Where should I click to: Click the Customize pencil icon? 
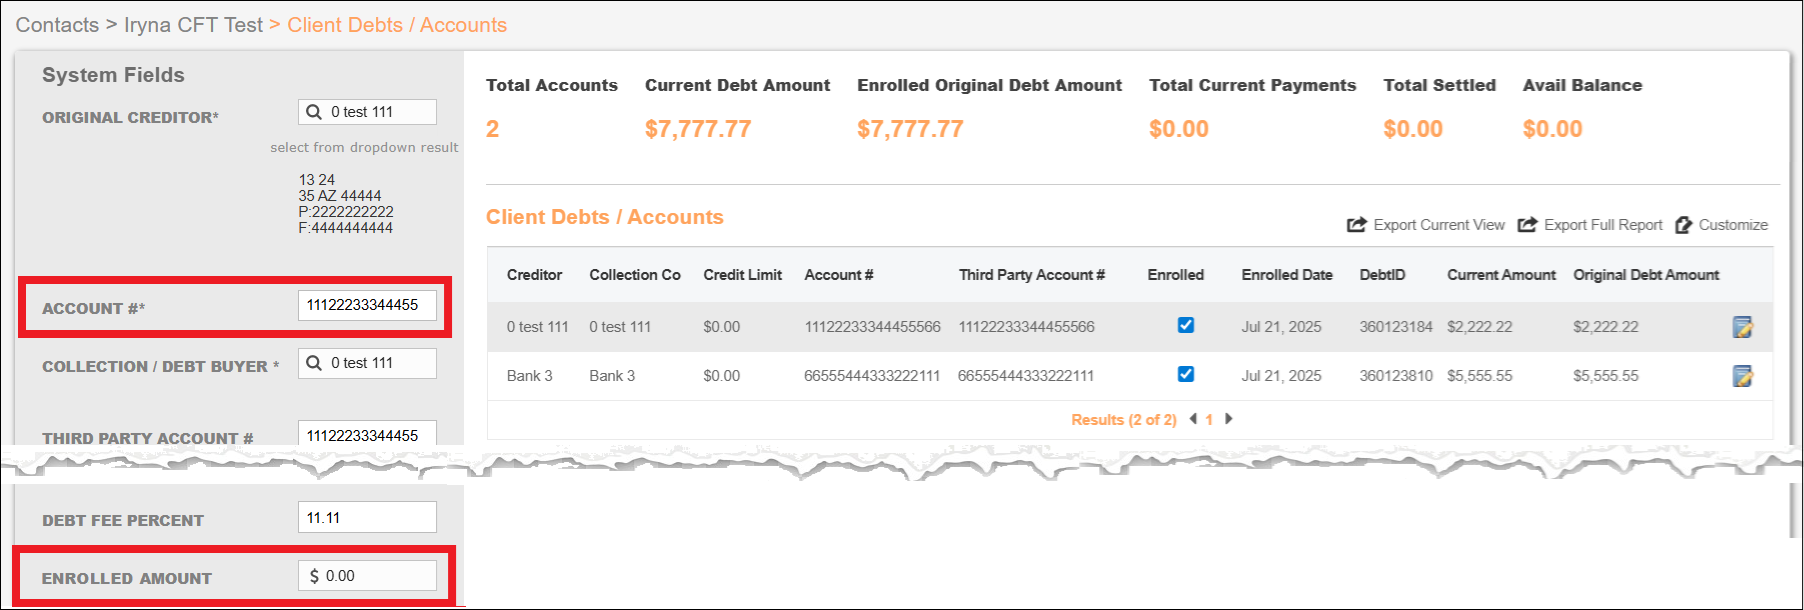[1683, 225]
